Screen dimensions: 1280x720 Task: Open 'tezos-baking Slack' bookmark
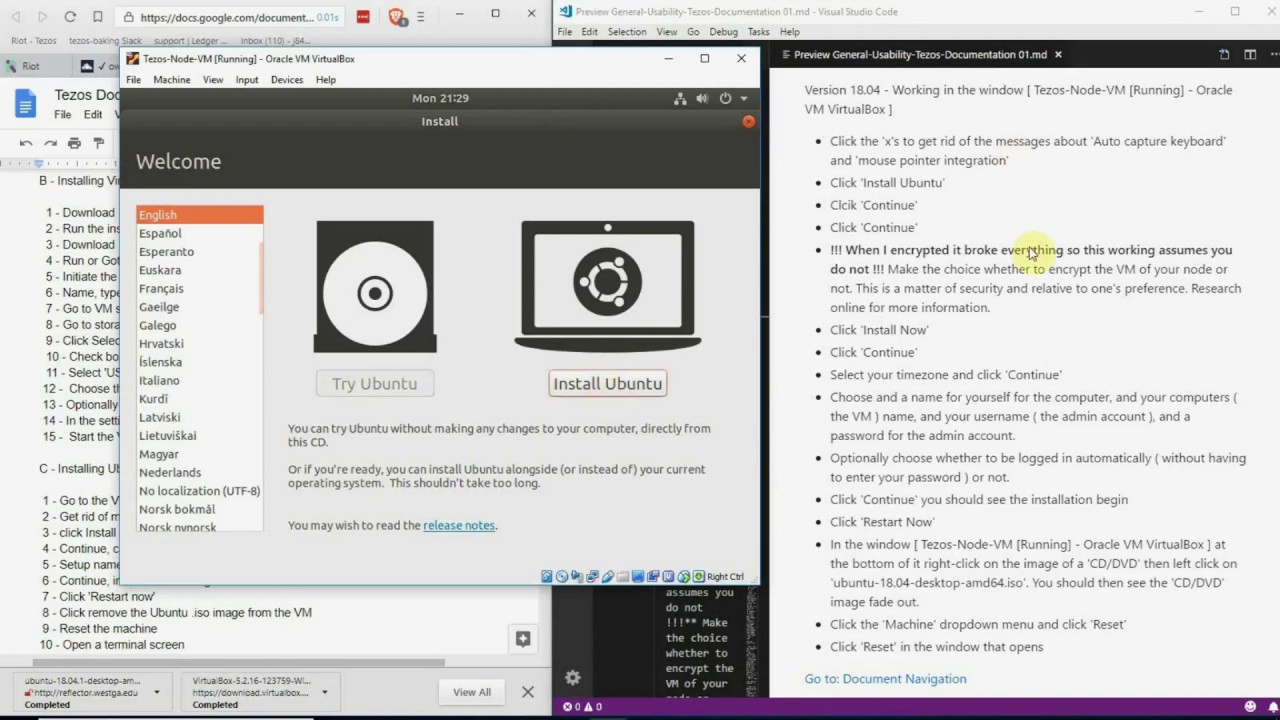(106, 41)
